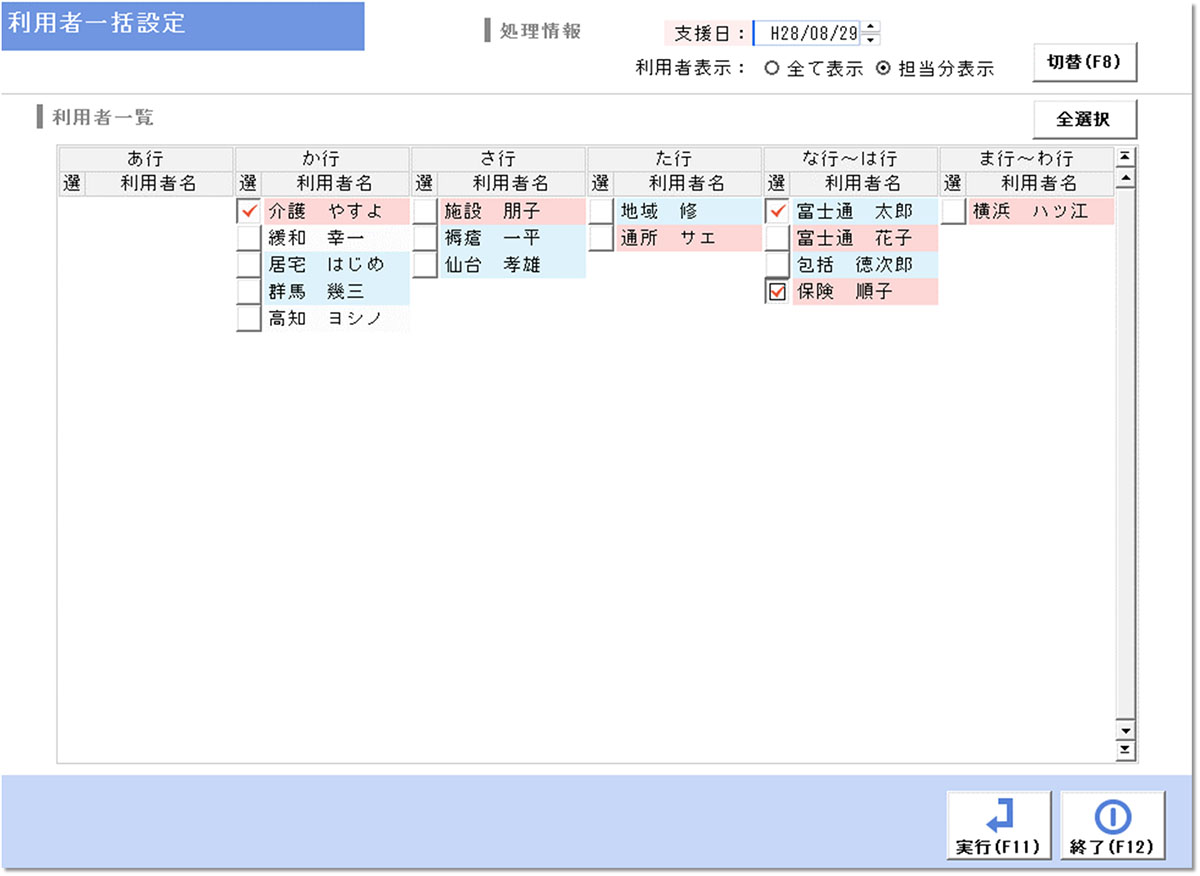Click the か行 column group header

322,159
